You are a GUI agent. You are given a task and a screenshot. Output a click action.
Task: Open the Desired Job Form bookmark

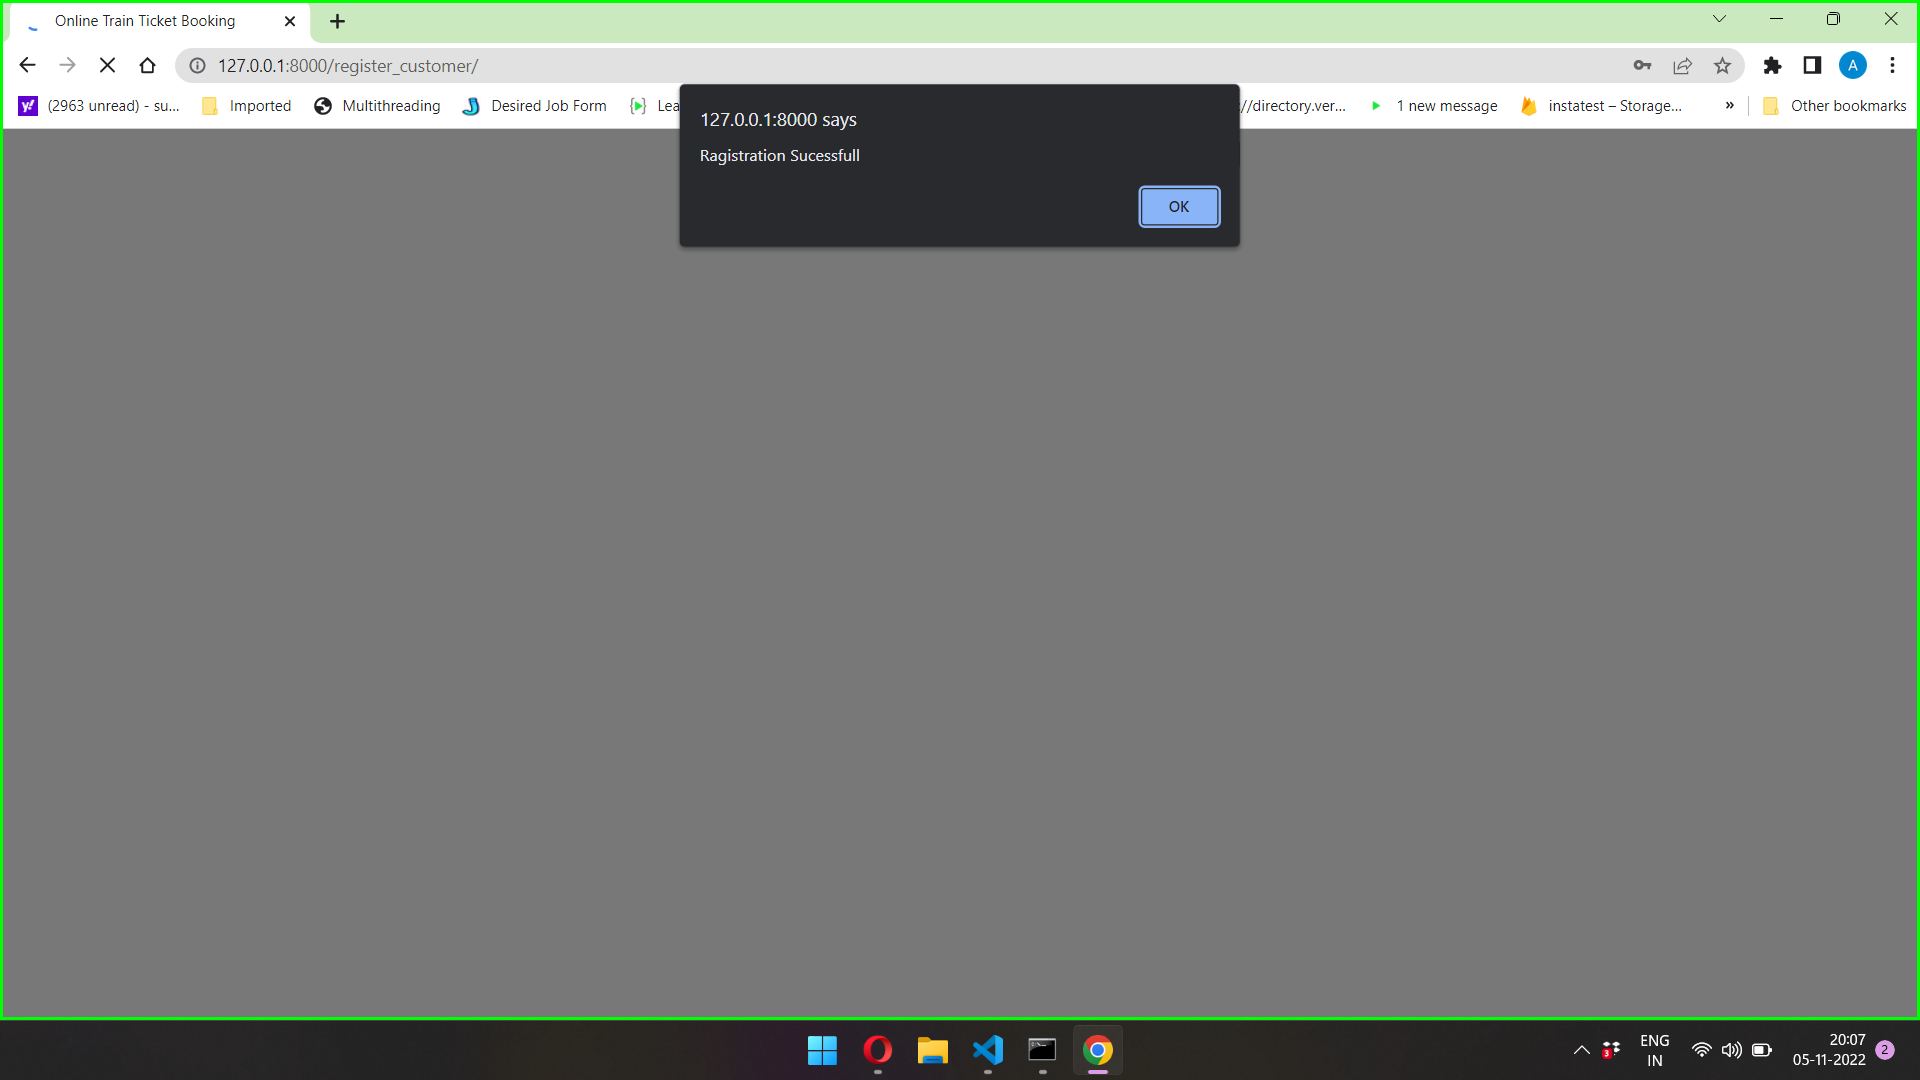(x=549, y=105)
